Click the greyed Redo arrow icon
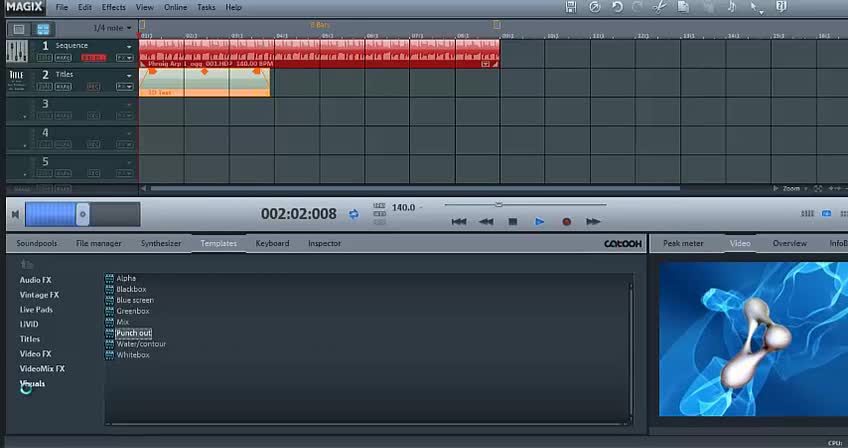Image resolution: width=848 pixels, height=448 pixels. pos(637,7)
